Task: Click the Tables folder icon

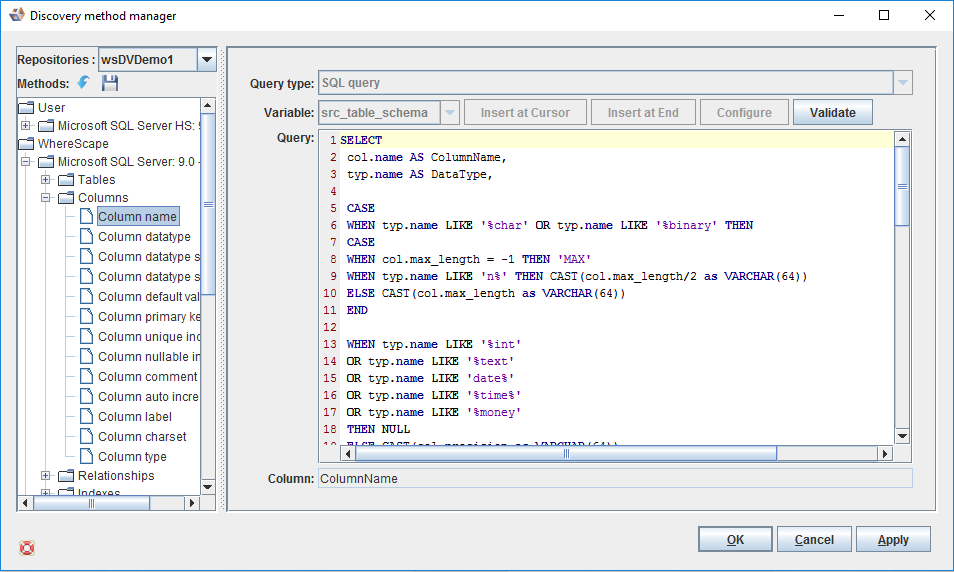Action: click(66, 180)
